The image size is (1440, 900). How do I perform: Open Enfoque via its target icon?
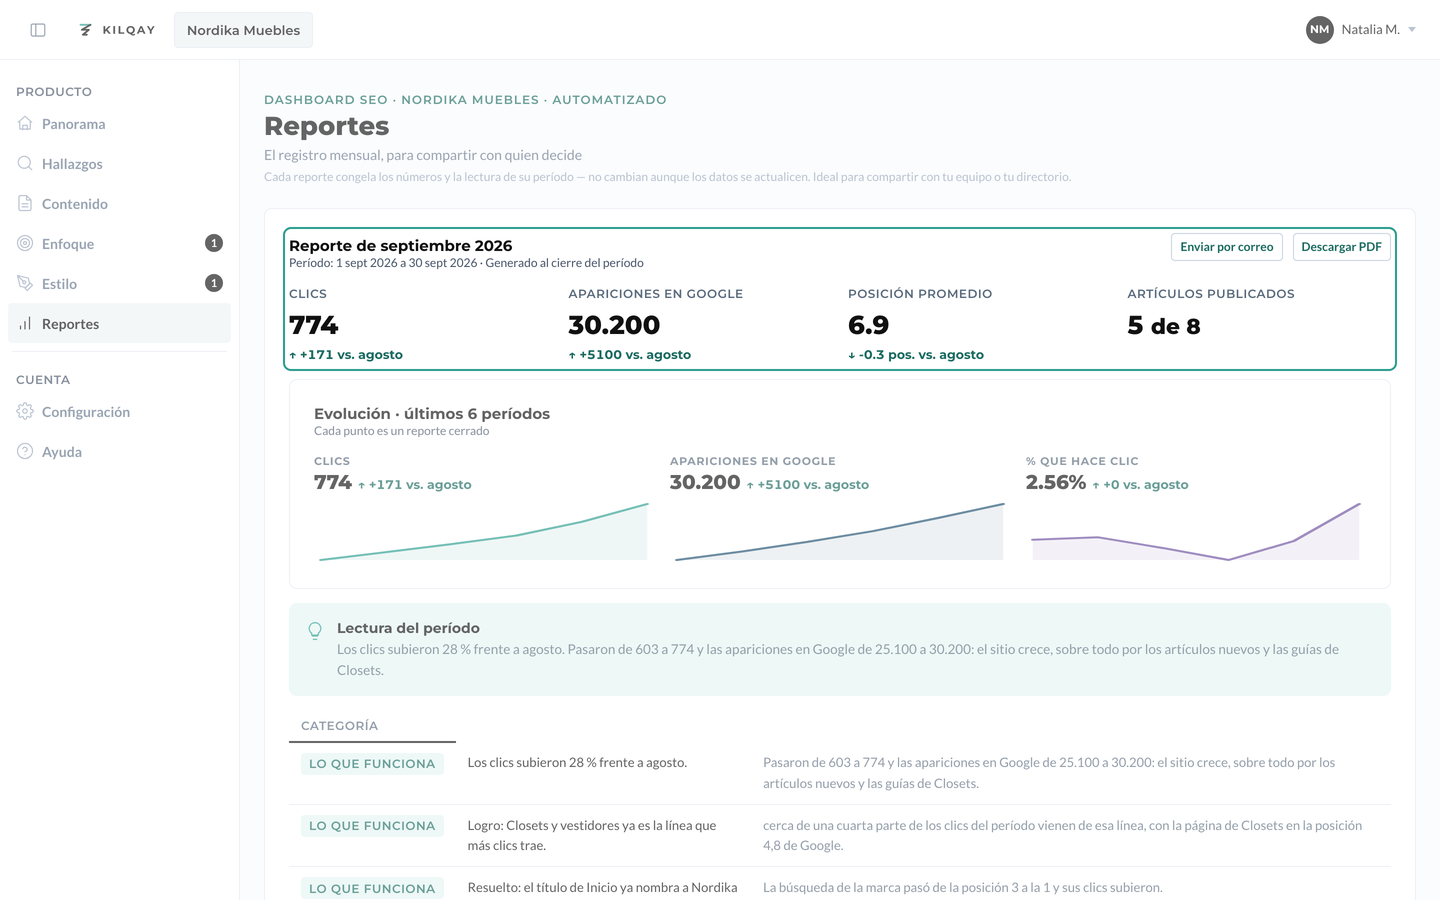(25, 244)
